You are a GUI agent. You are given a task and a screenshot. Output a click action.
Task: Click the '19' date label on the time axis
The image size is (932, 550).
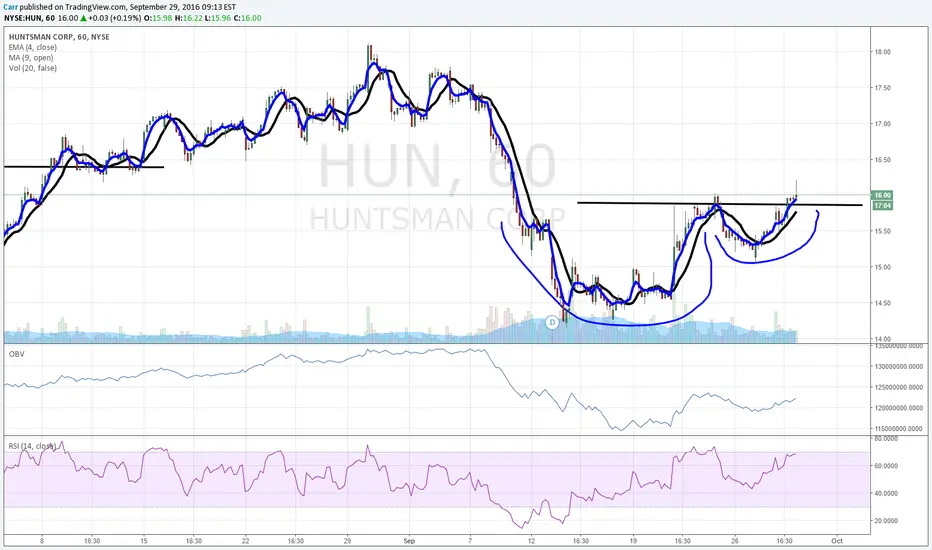point(633,541)
